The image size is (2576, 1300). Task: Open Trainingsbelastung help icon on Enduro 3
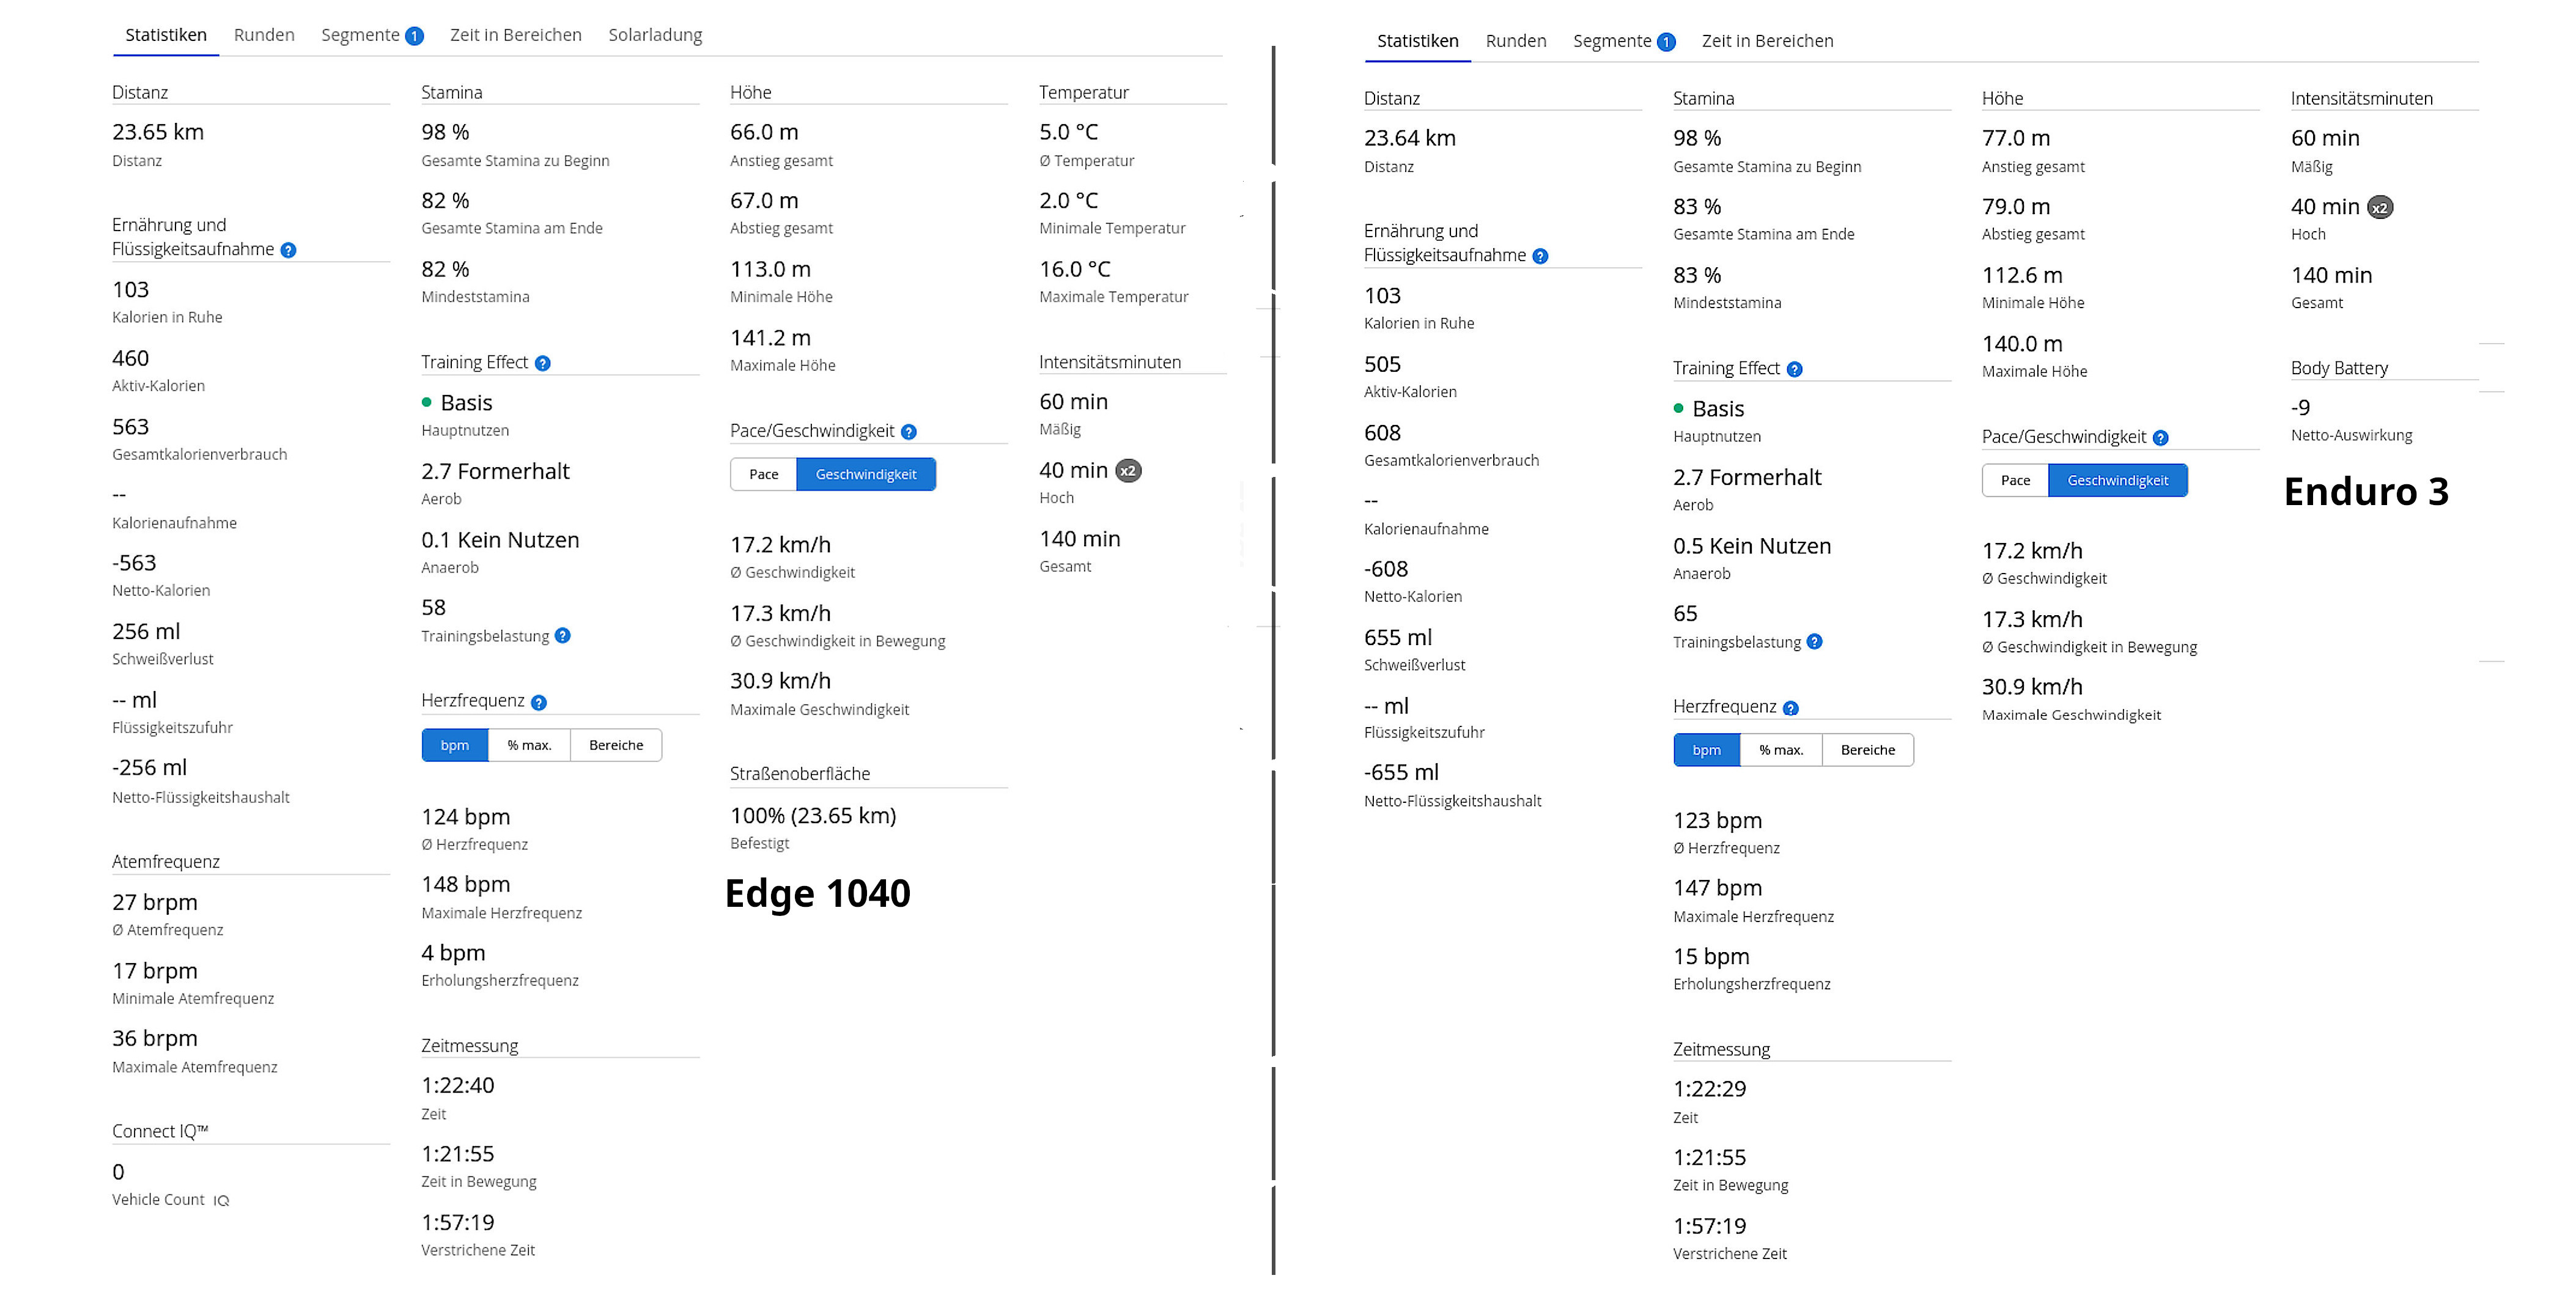click(x=1815, y=642)
